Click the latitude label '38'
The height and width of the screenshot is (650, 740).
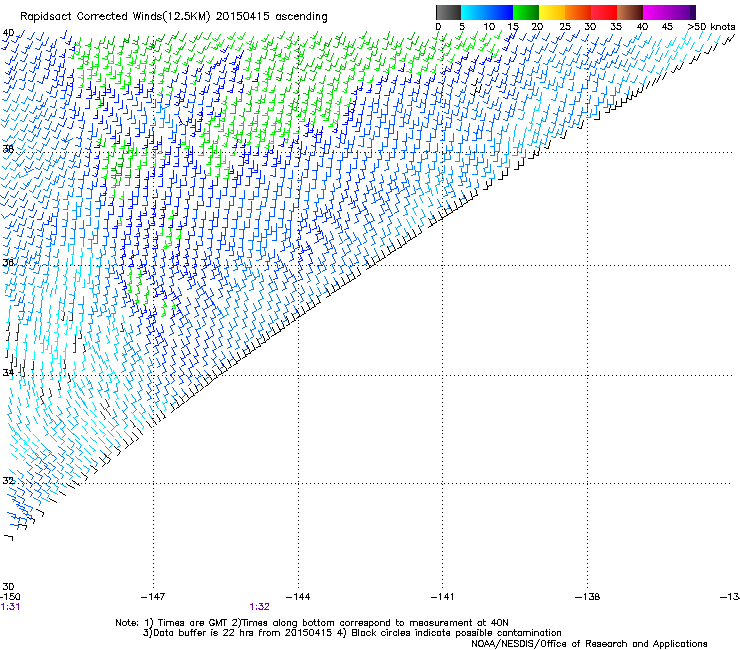click(x=8, y=149)
